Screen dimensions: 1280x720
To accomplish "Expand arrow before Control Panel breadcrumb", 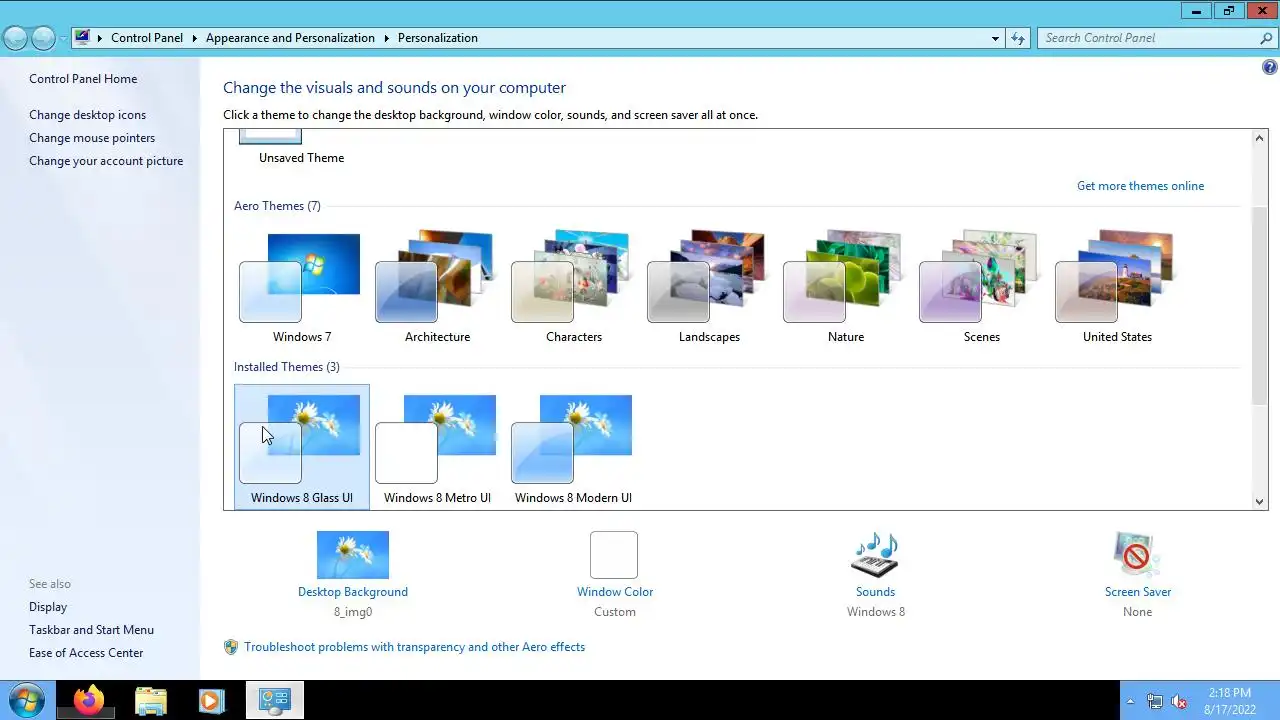I will click(99, 38).
